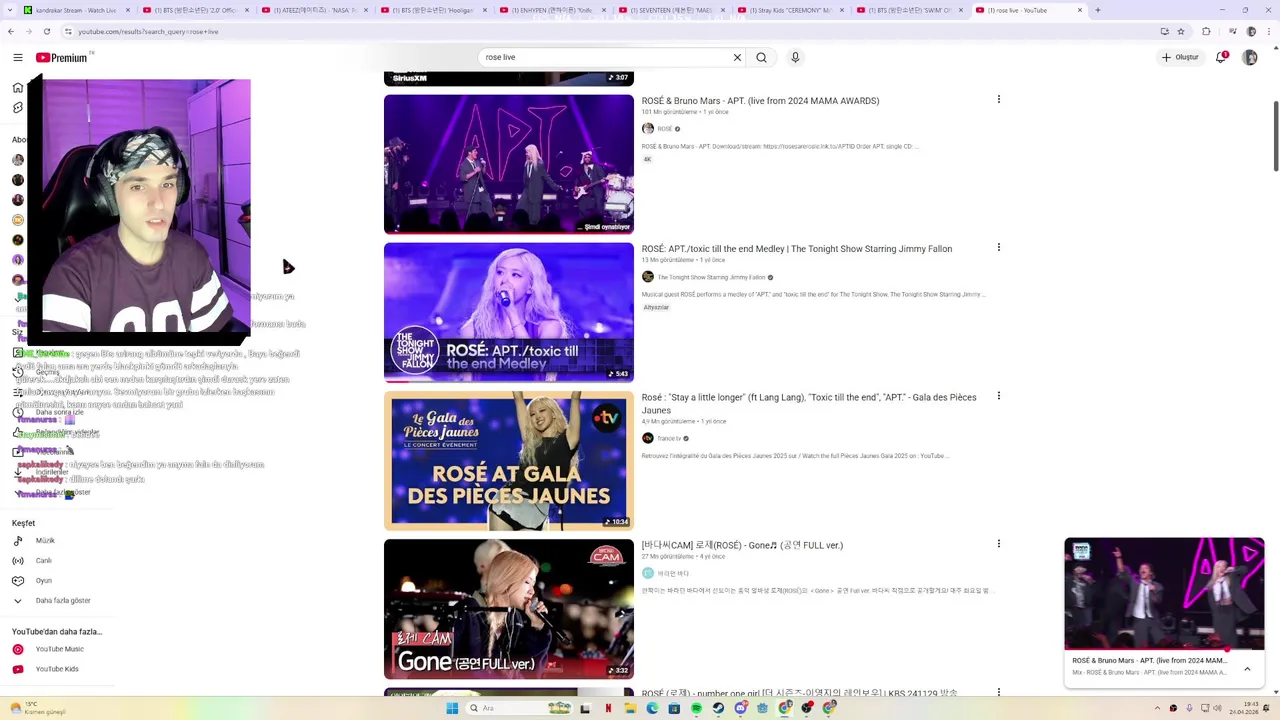1280x720 pixels.
Task: Close the 'rose live - YouTube' tab
Action: [1079, 10]
